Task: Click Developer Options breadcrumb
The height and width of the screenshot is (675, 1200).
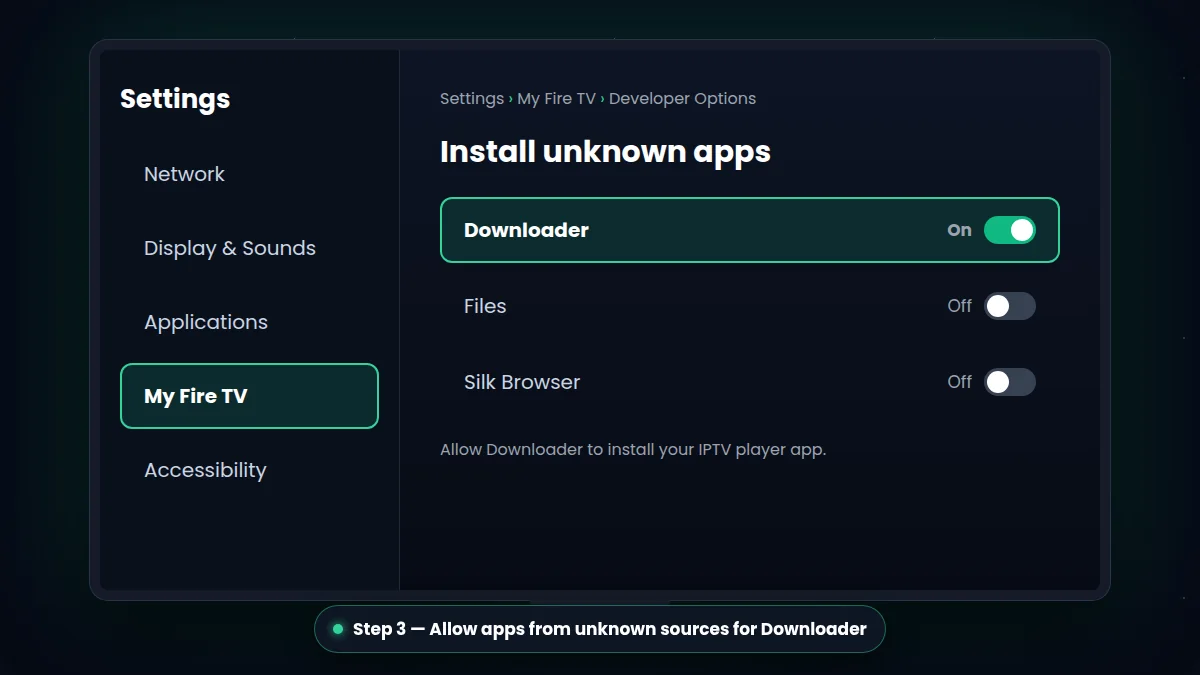Action: [682, 98]
